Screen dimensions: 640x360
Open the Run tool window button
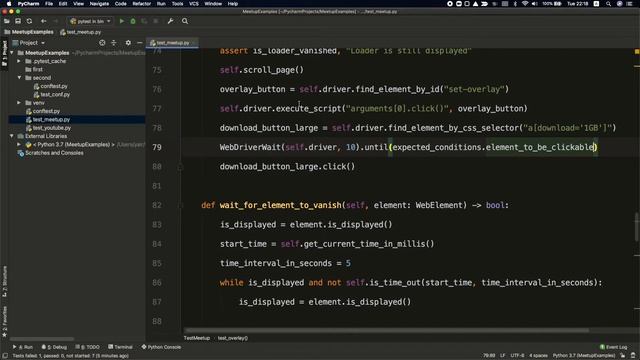pos(23,347)
